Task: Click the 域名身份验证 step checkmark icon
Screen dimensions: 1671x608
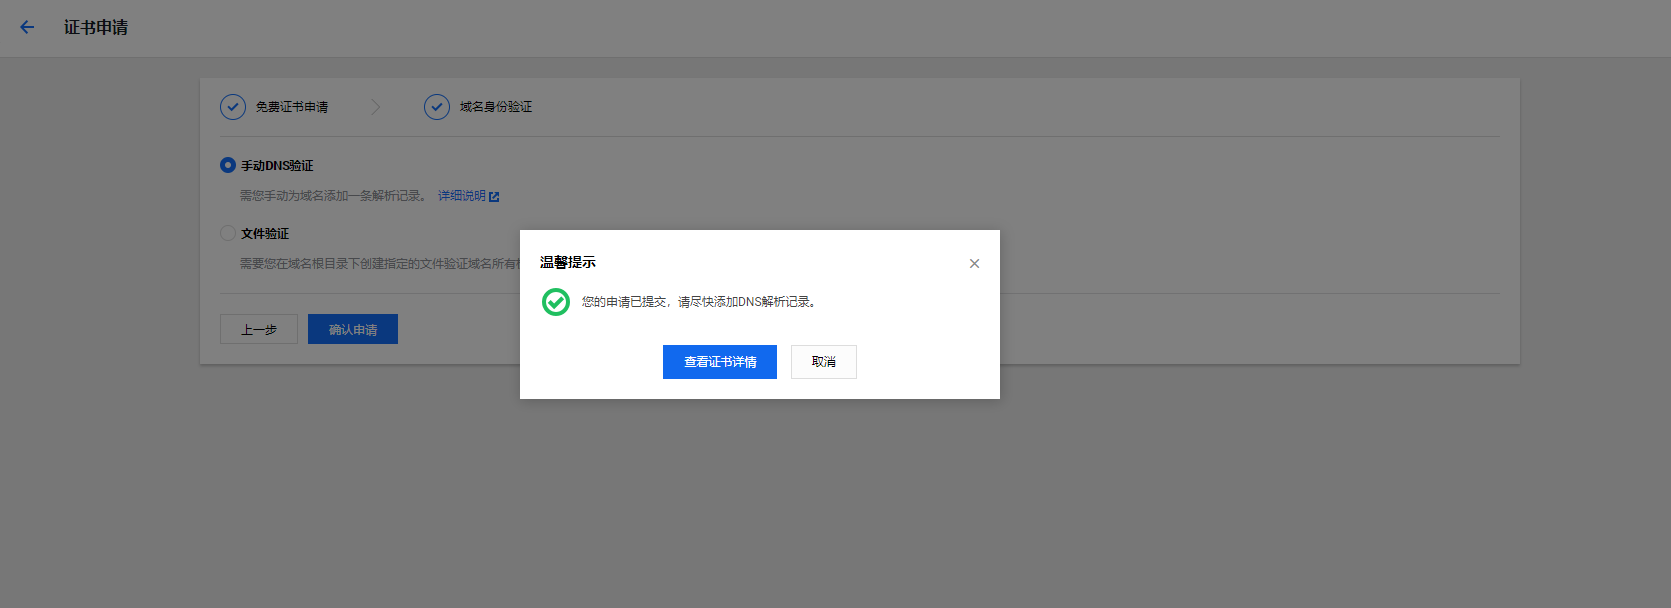Action: (x=437, y=107)
